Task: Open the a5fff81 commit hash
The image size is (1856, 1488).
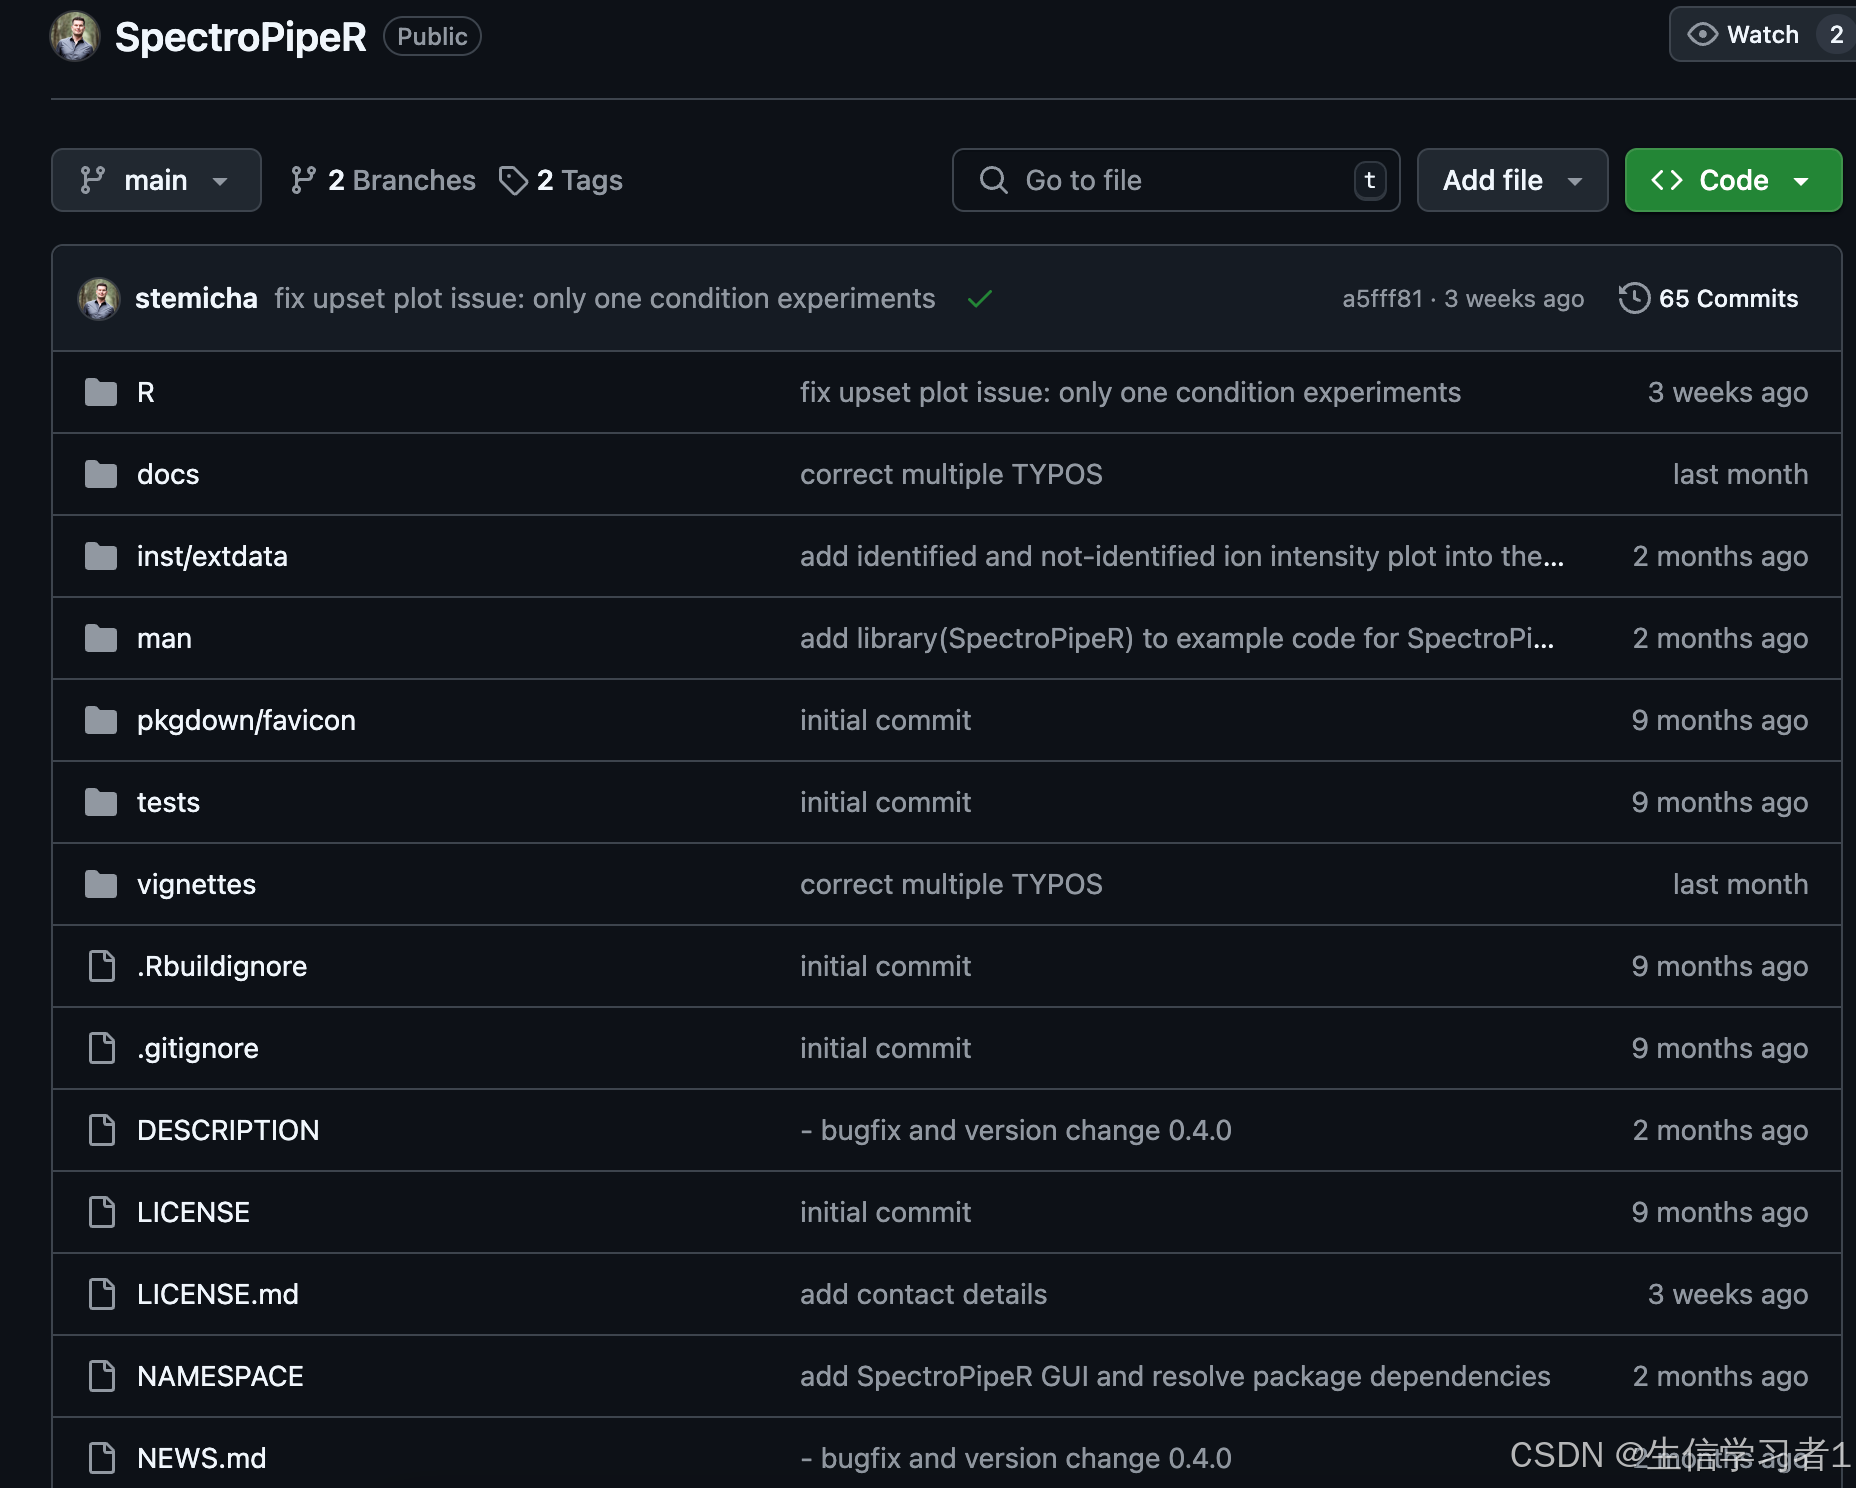Action: tap(1382, 299)
